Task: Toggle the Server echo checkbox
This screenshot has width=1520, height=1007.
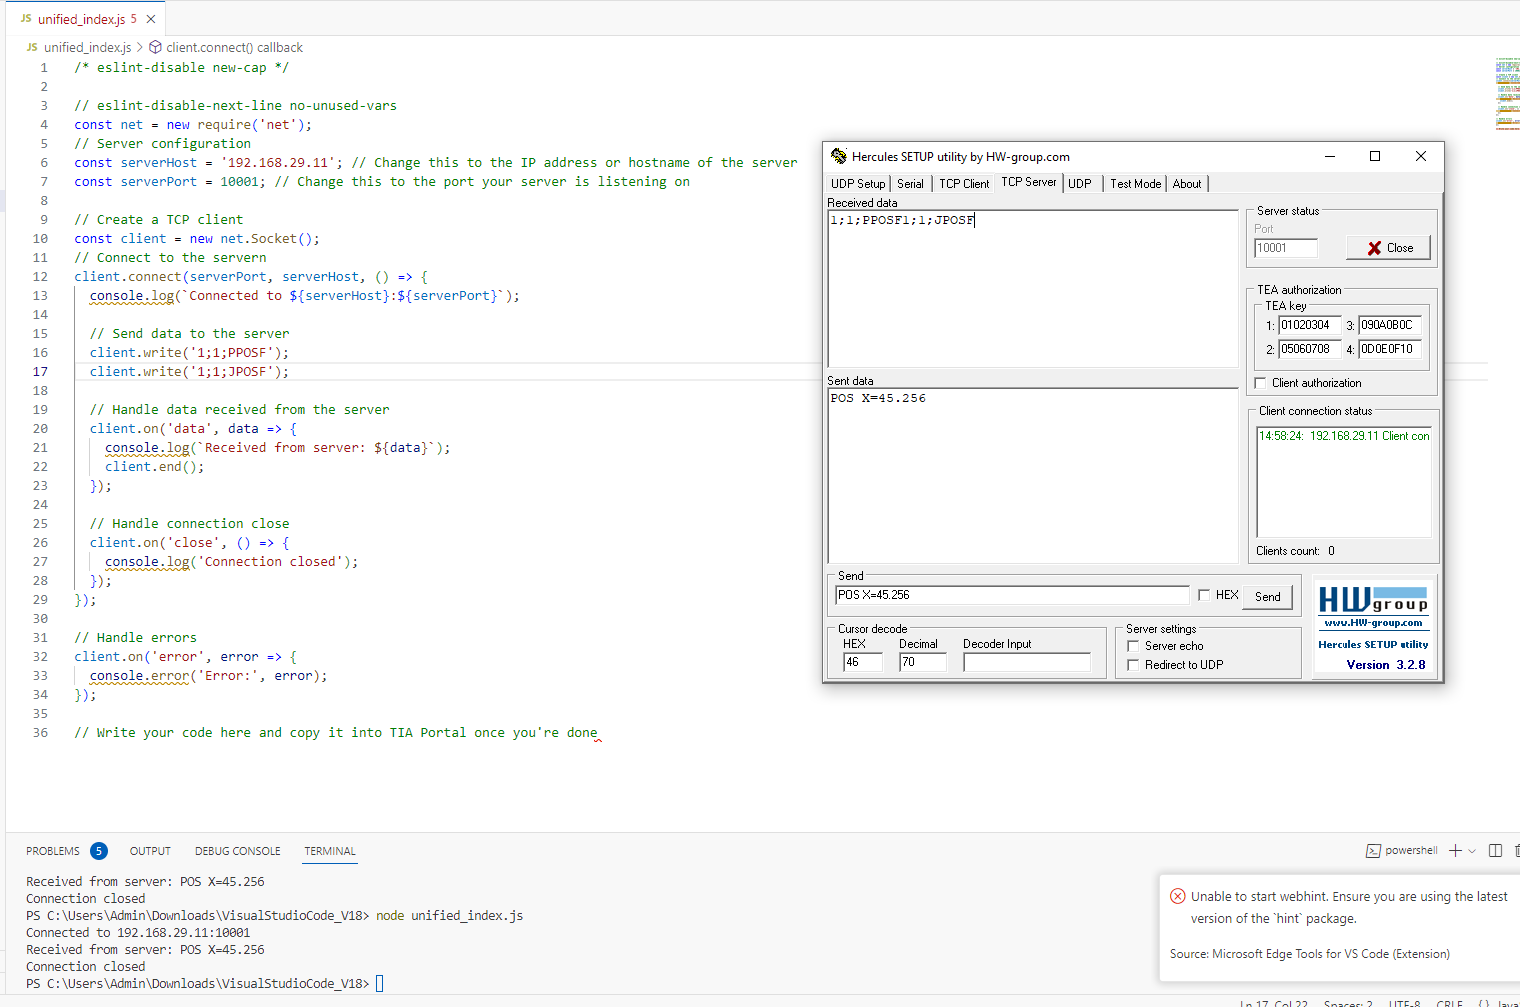Action: tap(1133, 646)
